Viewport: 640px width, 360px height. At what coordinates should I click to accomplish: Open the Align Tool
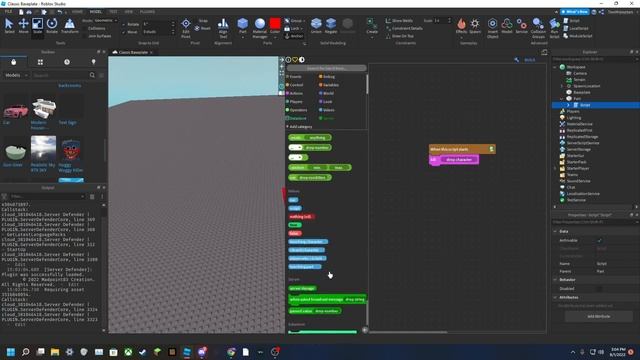pos(223,28)
